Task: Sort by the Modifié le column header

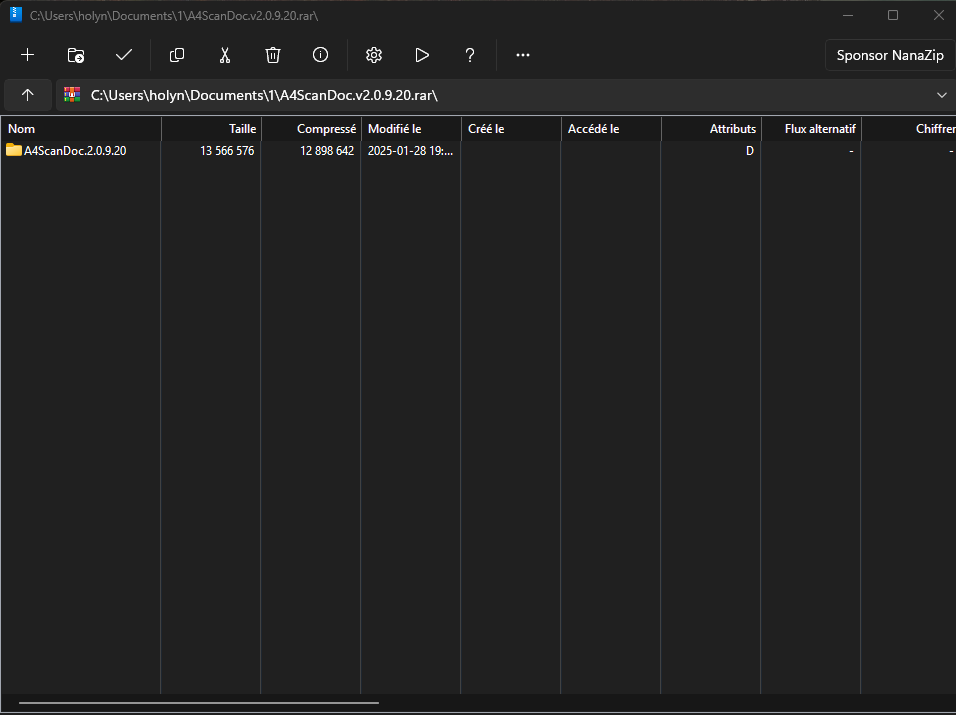Action: point(410,129)
